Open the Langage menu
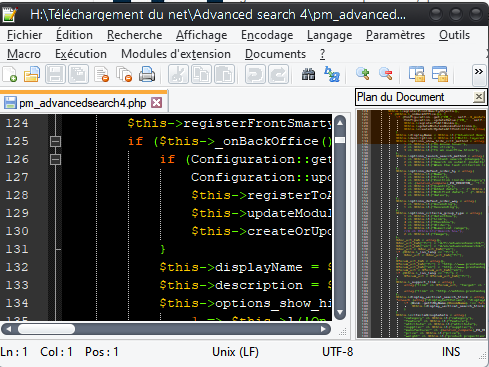The width and height of the screenshot is (489, 367). [329, 35]
